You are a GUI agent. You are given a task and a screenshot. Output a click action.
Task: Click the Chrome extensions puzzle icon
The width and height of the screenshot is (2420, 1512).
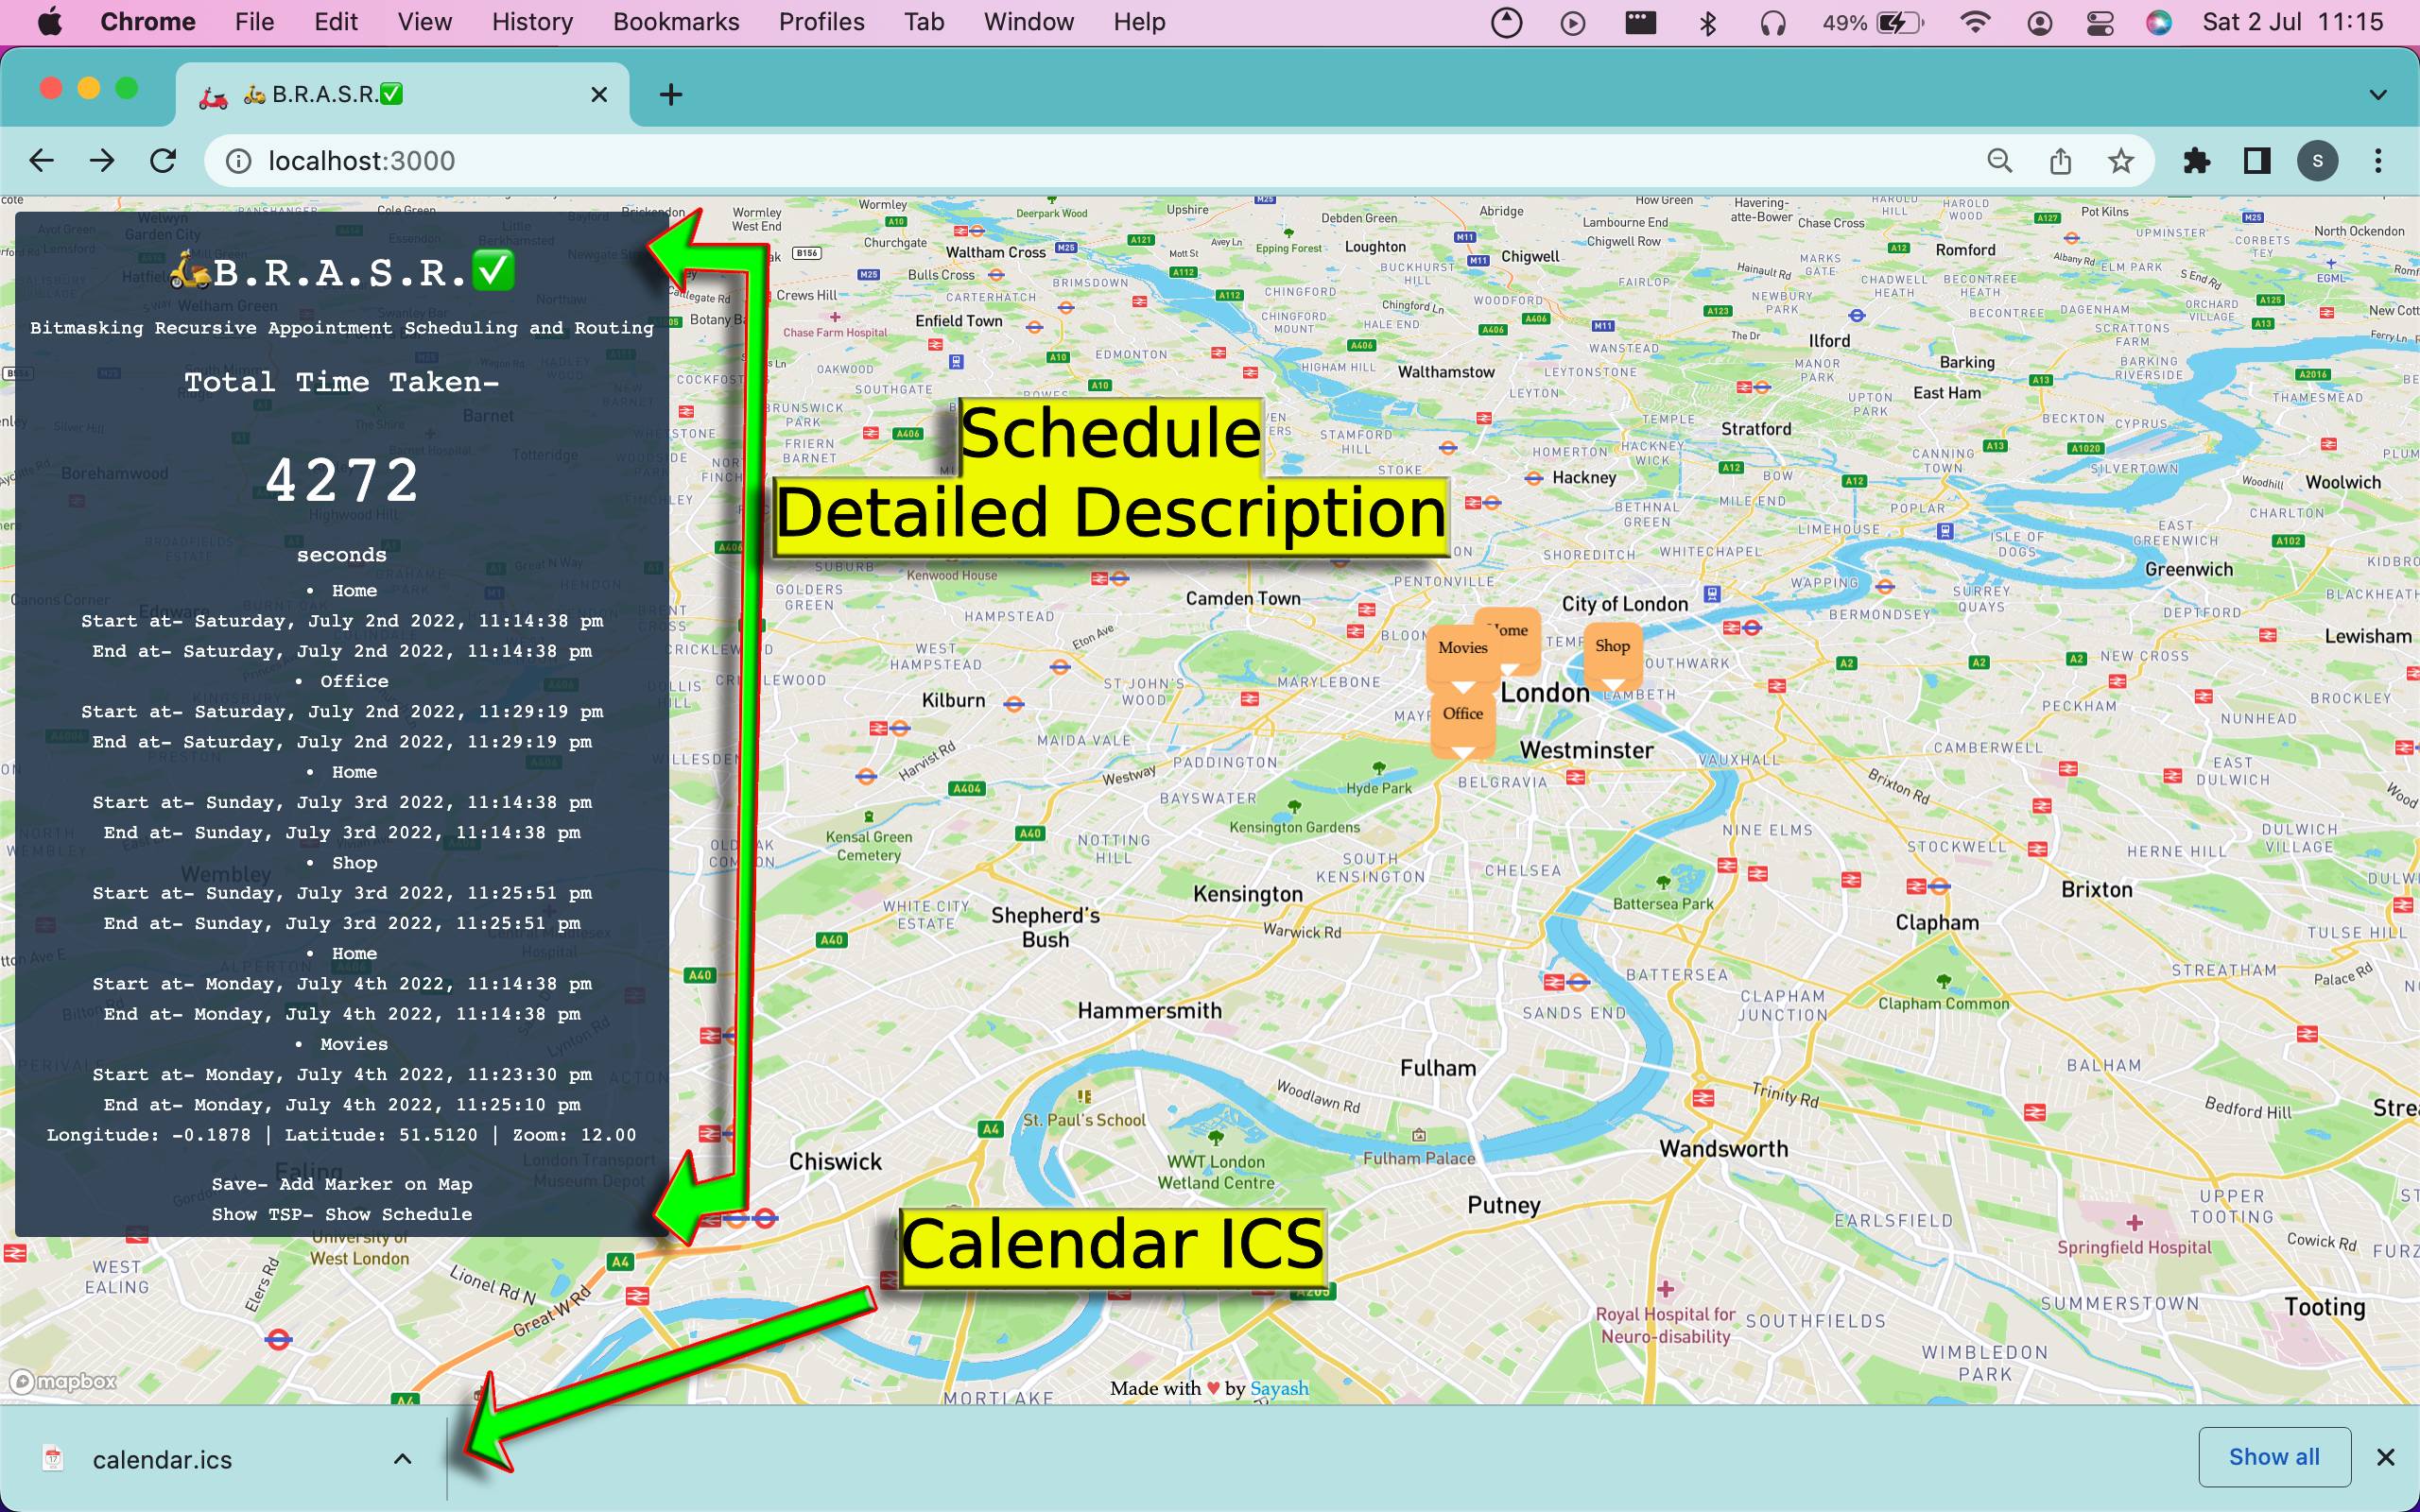coord(2196,161)
